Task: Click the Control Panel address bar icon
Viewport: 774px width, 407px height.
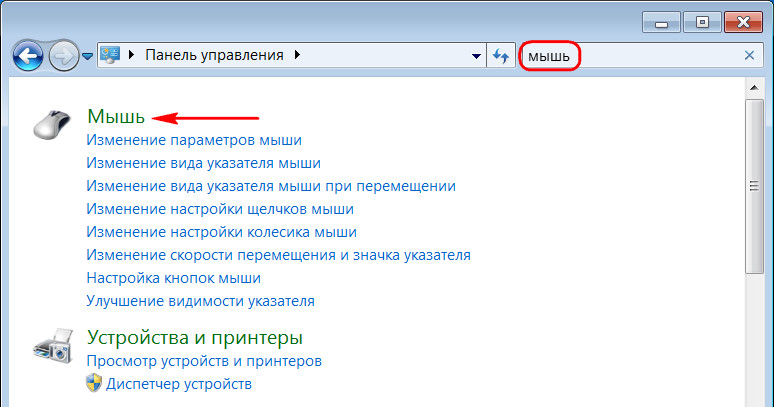Action: (x=110, y=55)
